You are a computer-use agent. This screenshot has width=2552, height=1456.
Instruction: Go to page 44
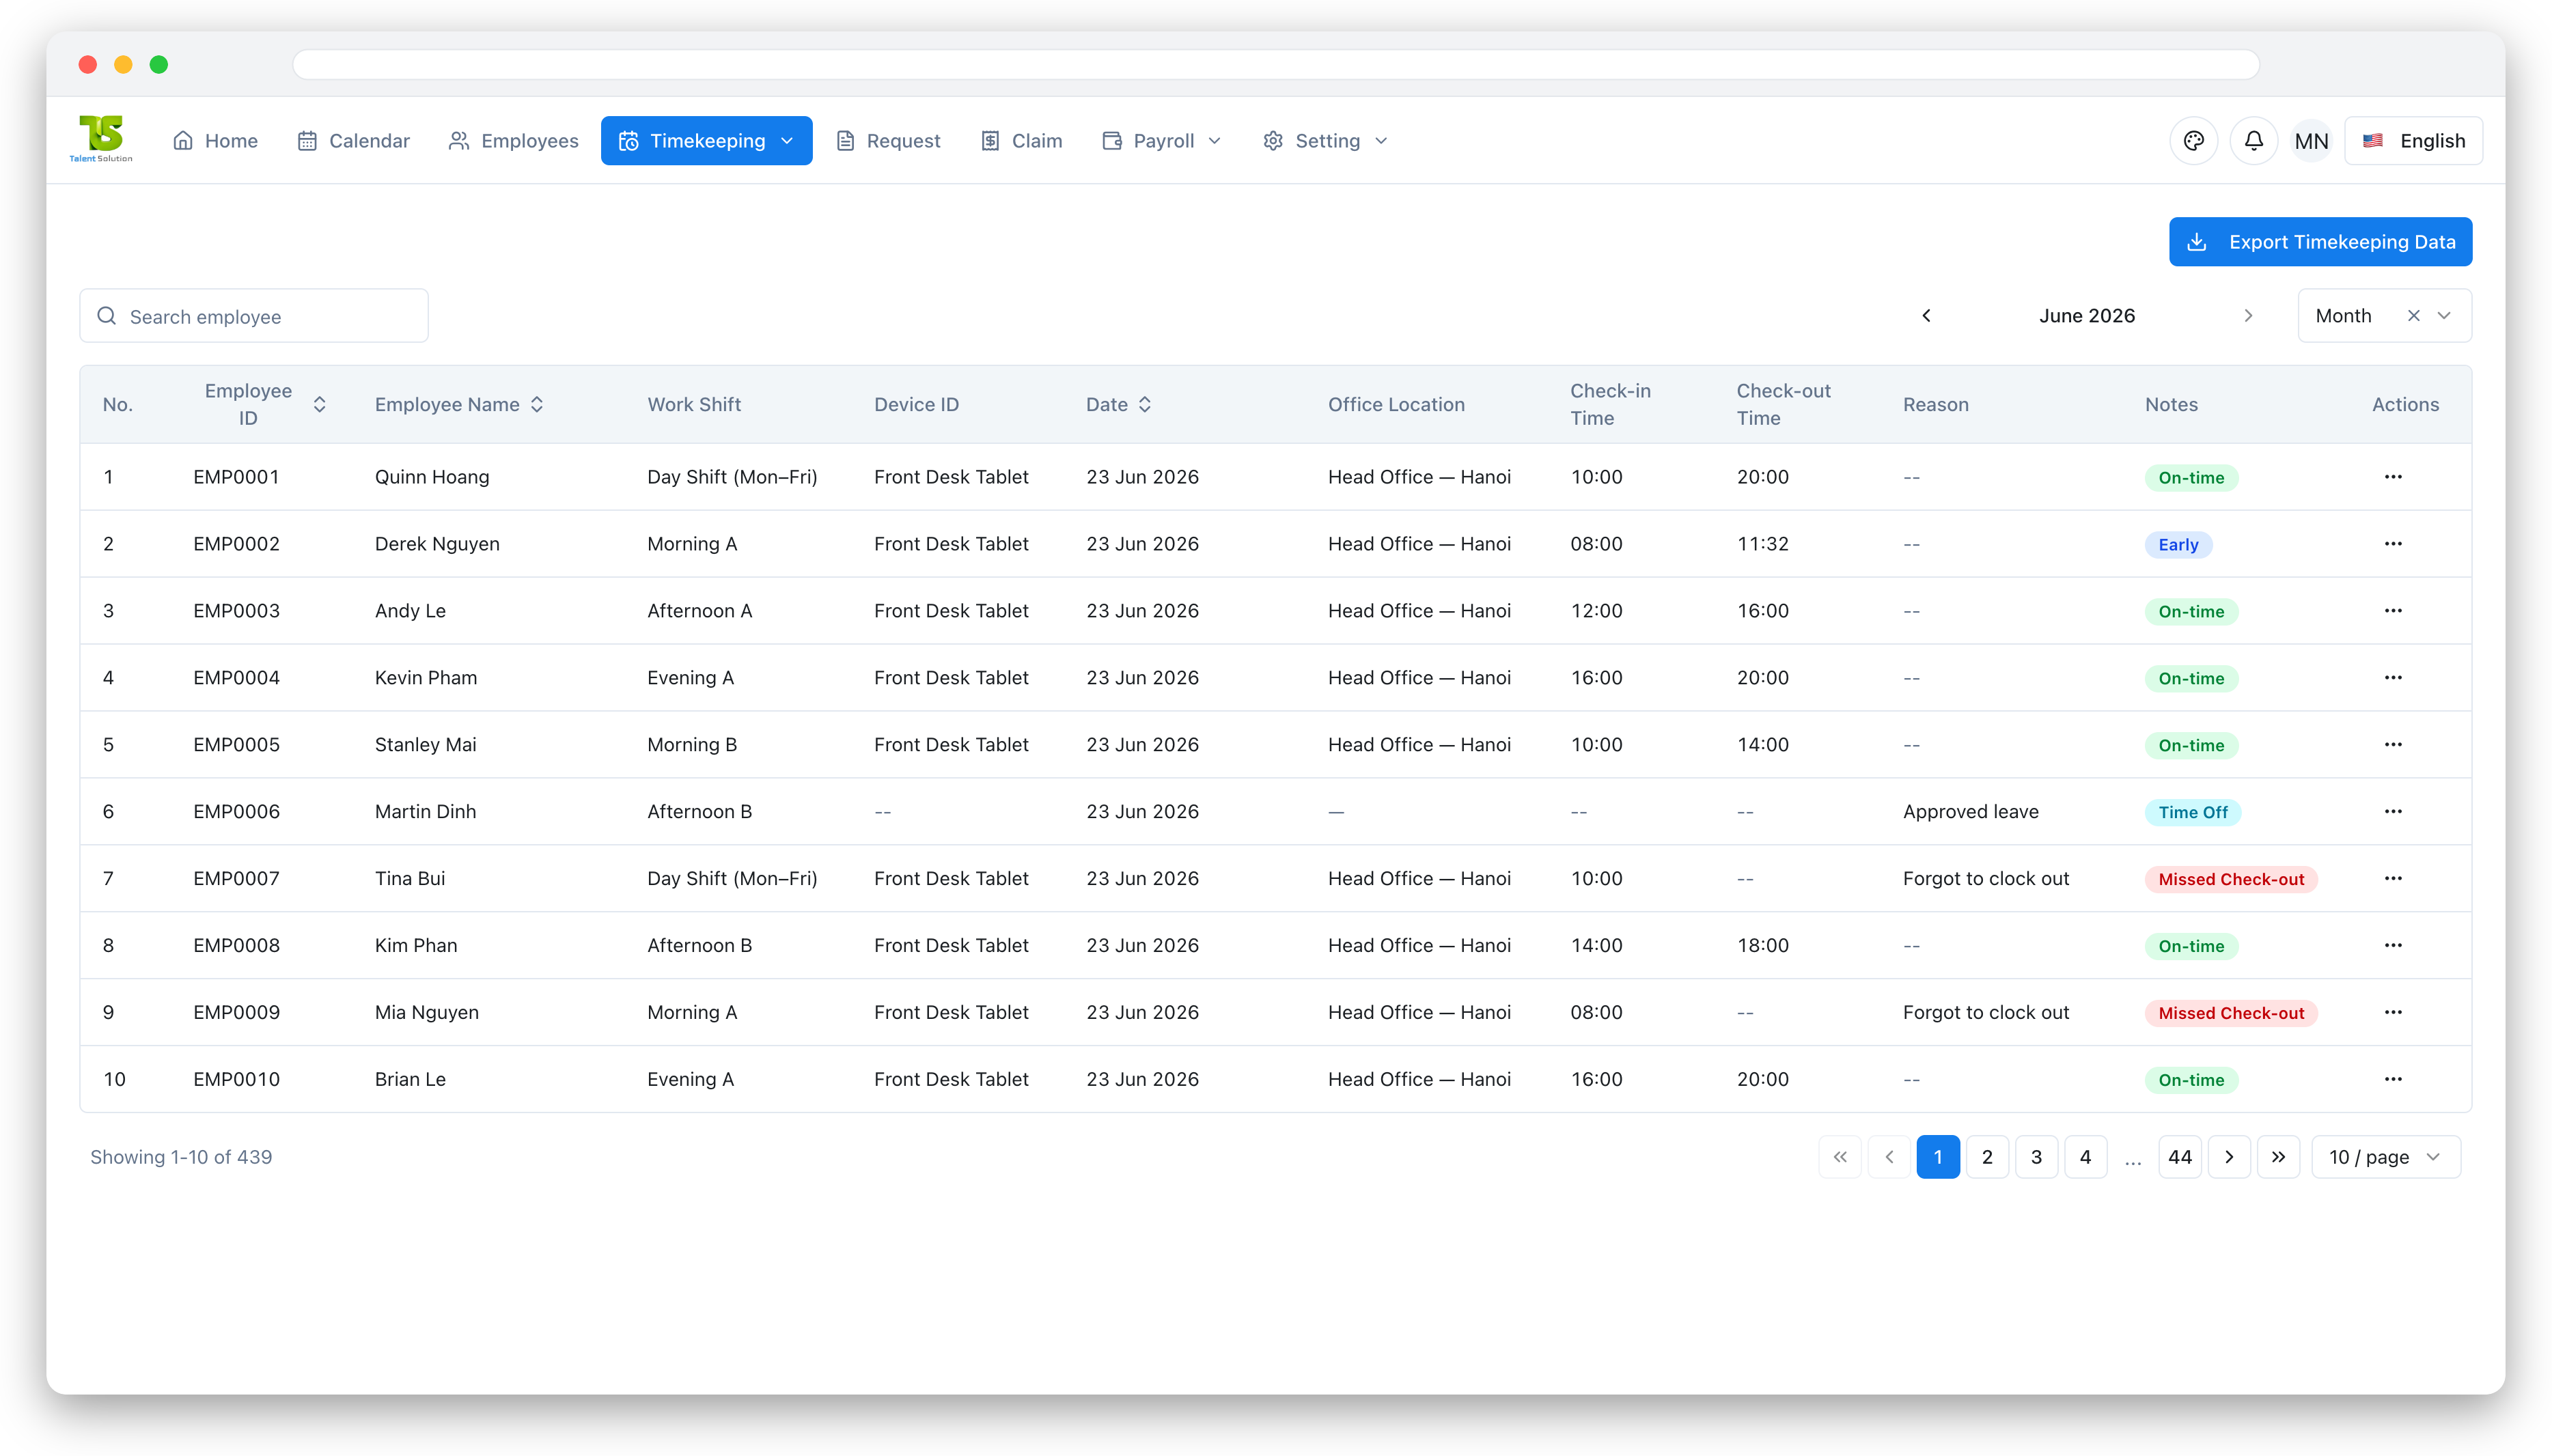pos(2180,1157)
